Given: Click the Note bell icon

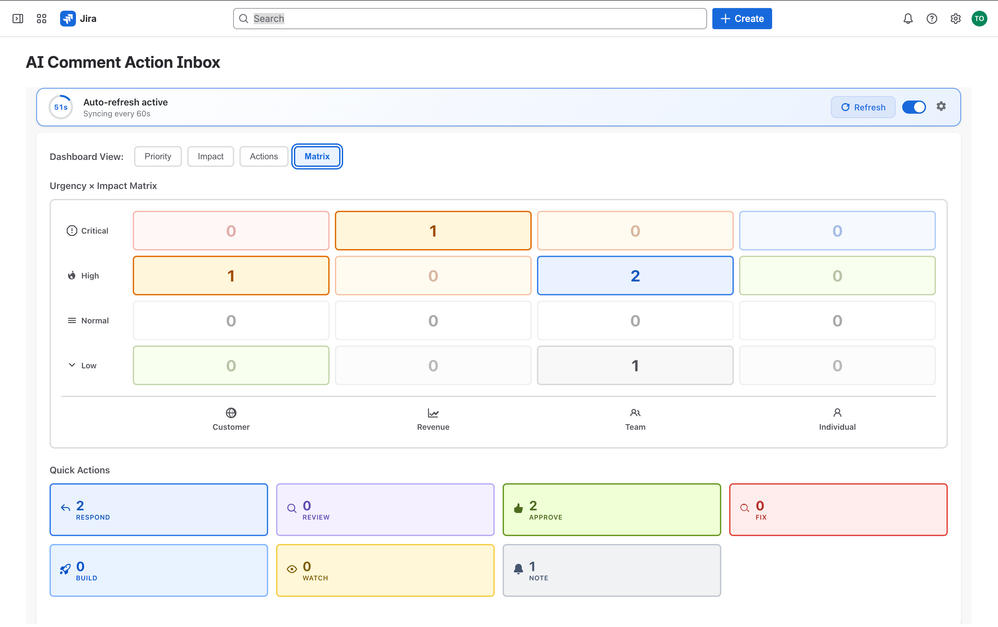Looking at the screenshot, I should click(x=518, y=569).
